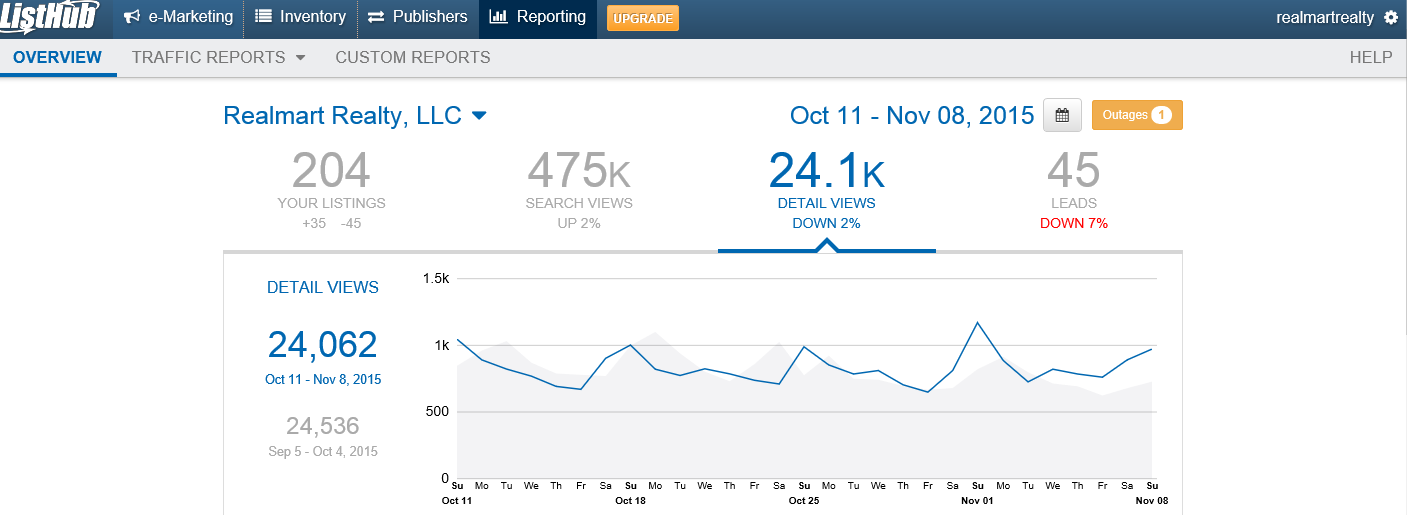The height and width of the screenshot is (515, 1407).
Task: Click the Outages count badge
Action: pos(1161,115)
